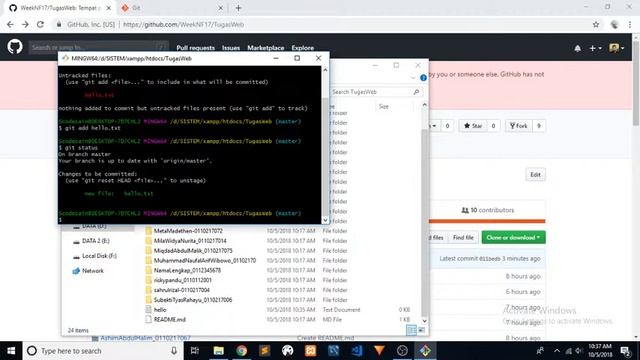
Task: Open Visual Studio Code from the taskbar
Action: pyautogui.click(x=356, y=351)
